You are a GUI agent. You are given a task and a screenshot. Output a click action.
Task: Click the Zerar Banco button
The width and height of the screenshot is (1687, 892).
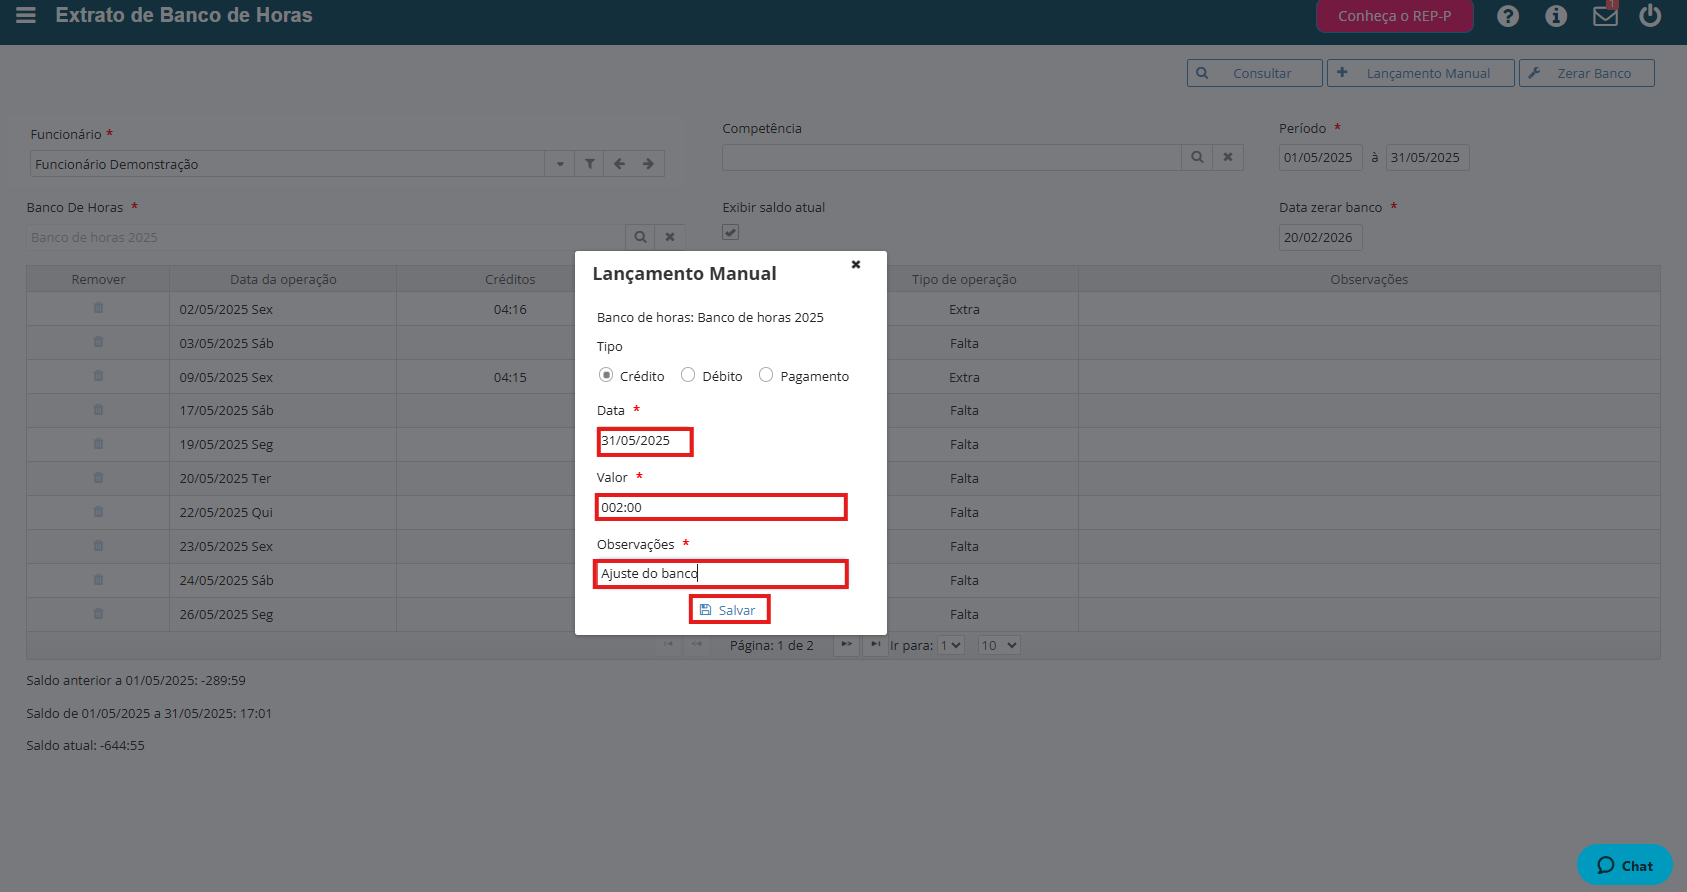click(1587, 73)
